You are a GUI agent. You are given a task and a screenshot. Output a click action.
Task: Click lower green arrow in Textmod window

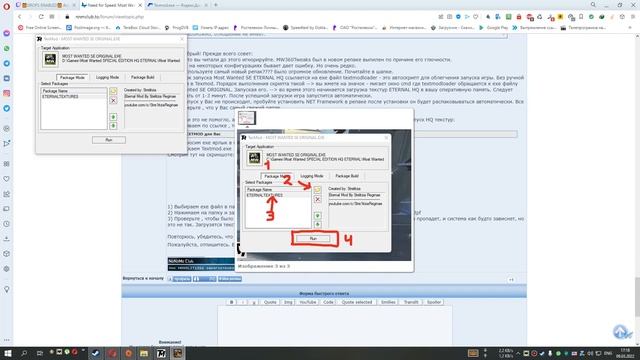click(113, 126)
